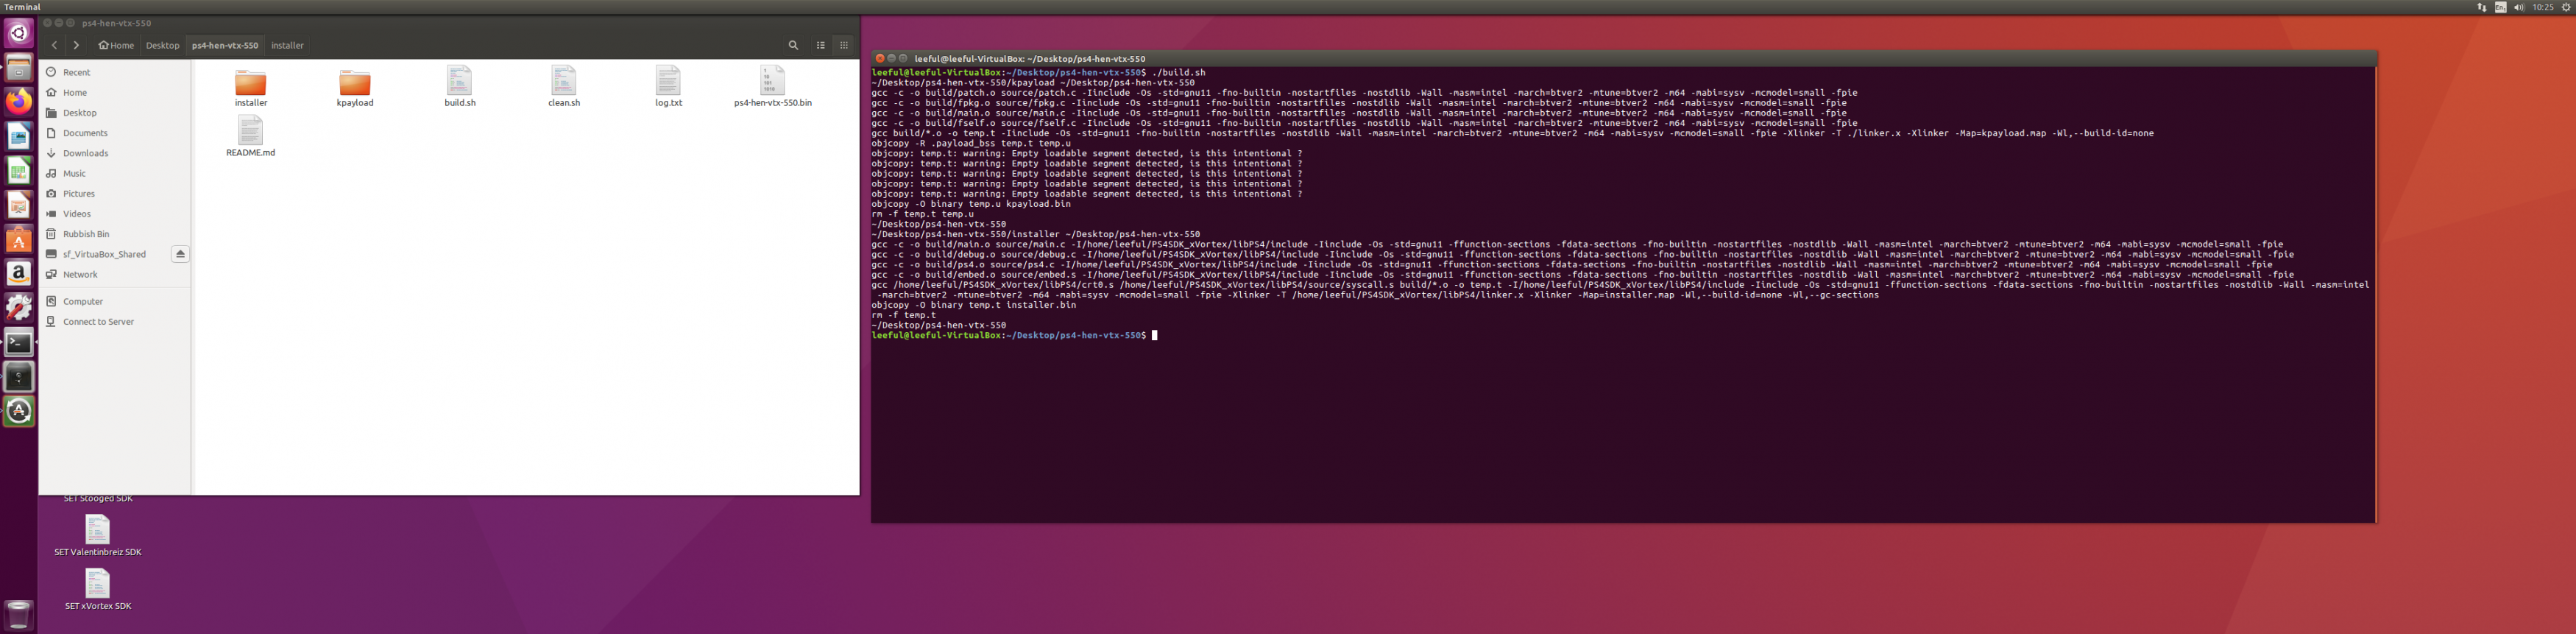The image size is (2576, 634).
Task: Open the sound volume indicator menu
Action: click(x=2519, y=7)
